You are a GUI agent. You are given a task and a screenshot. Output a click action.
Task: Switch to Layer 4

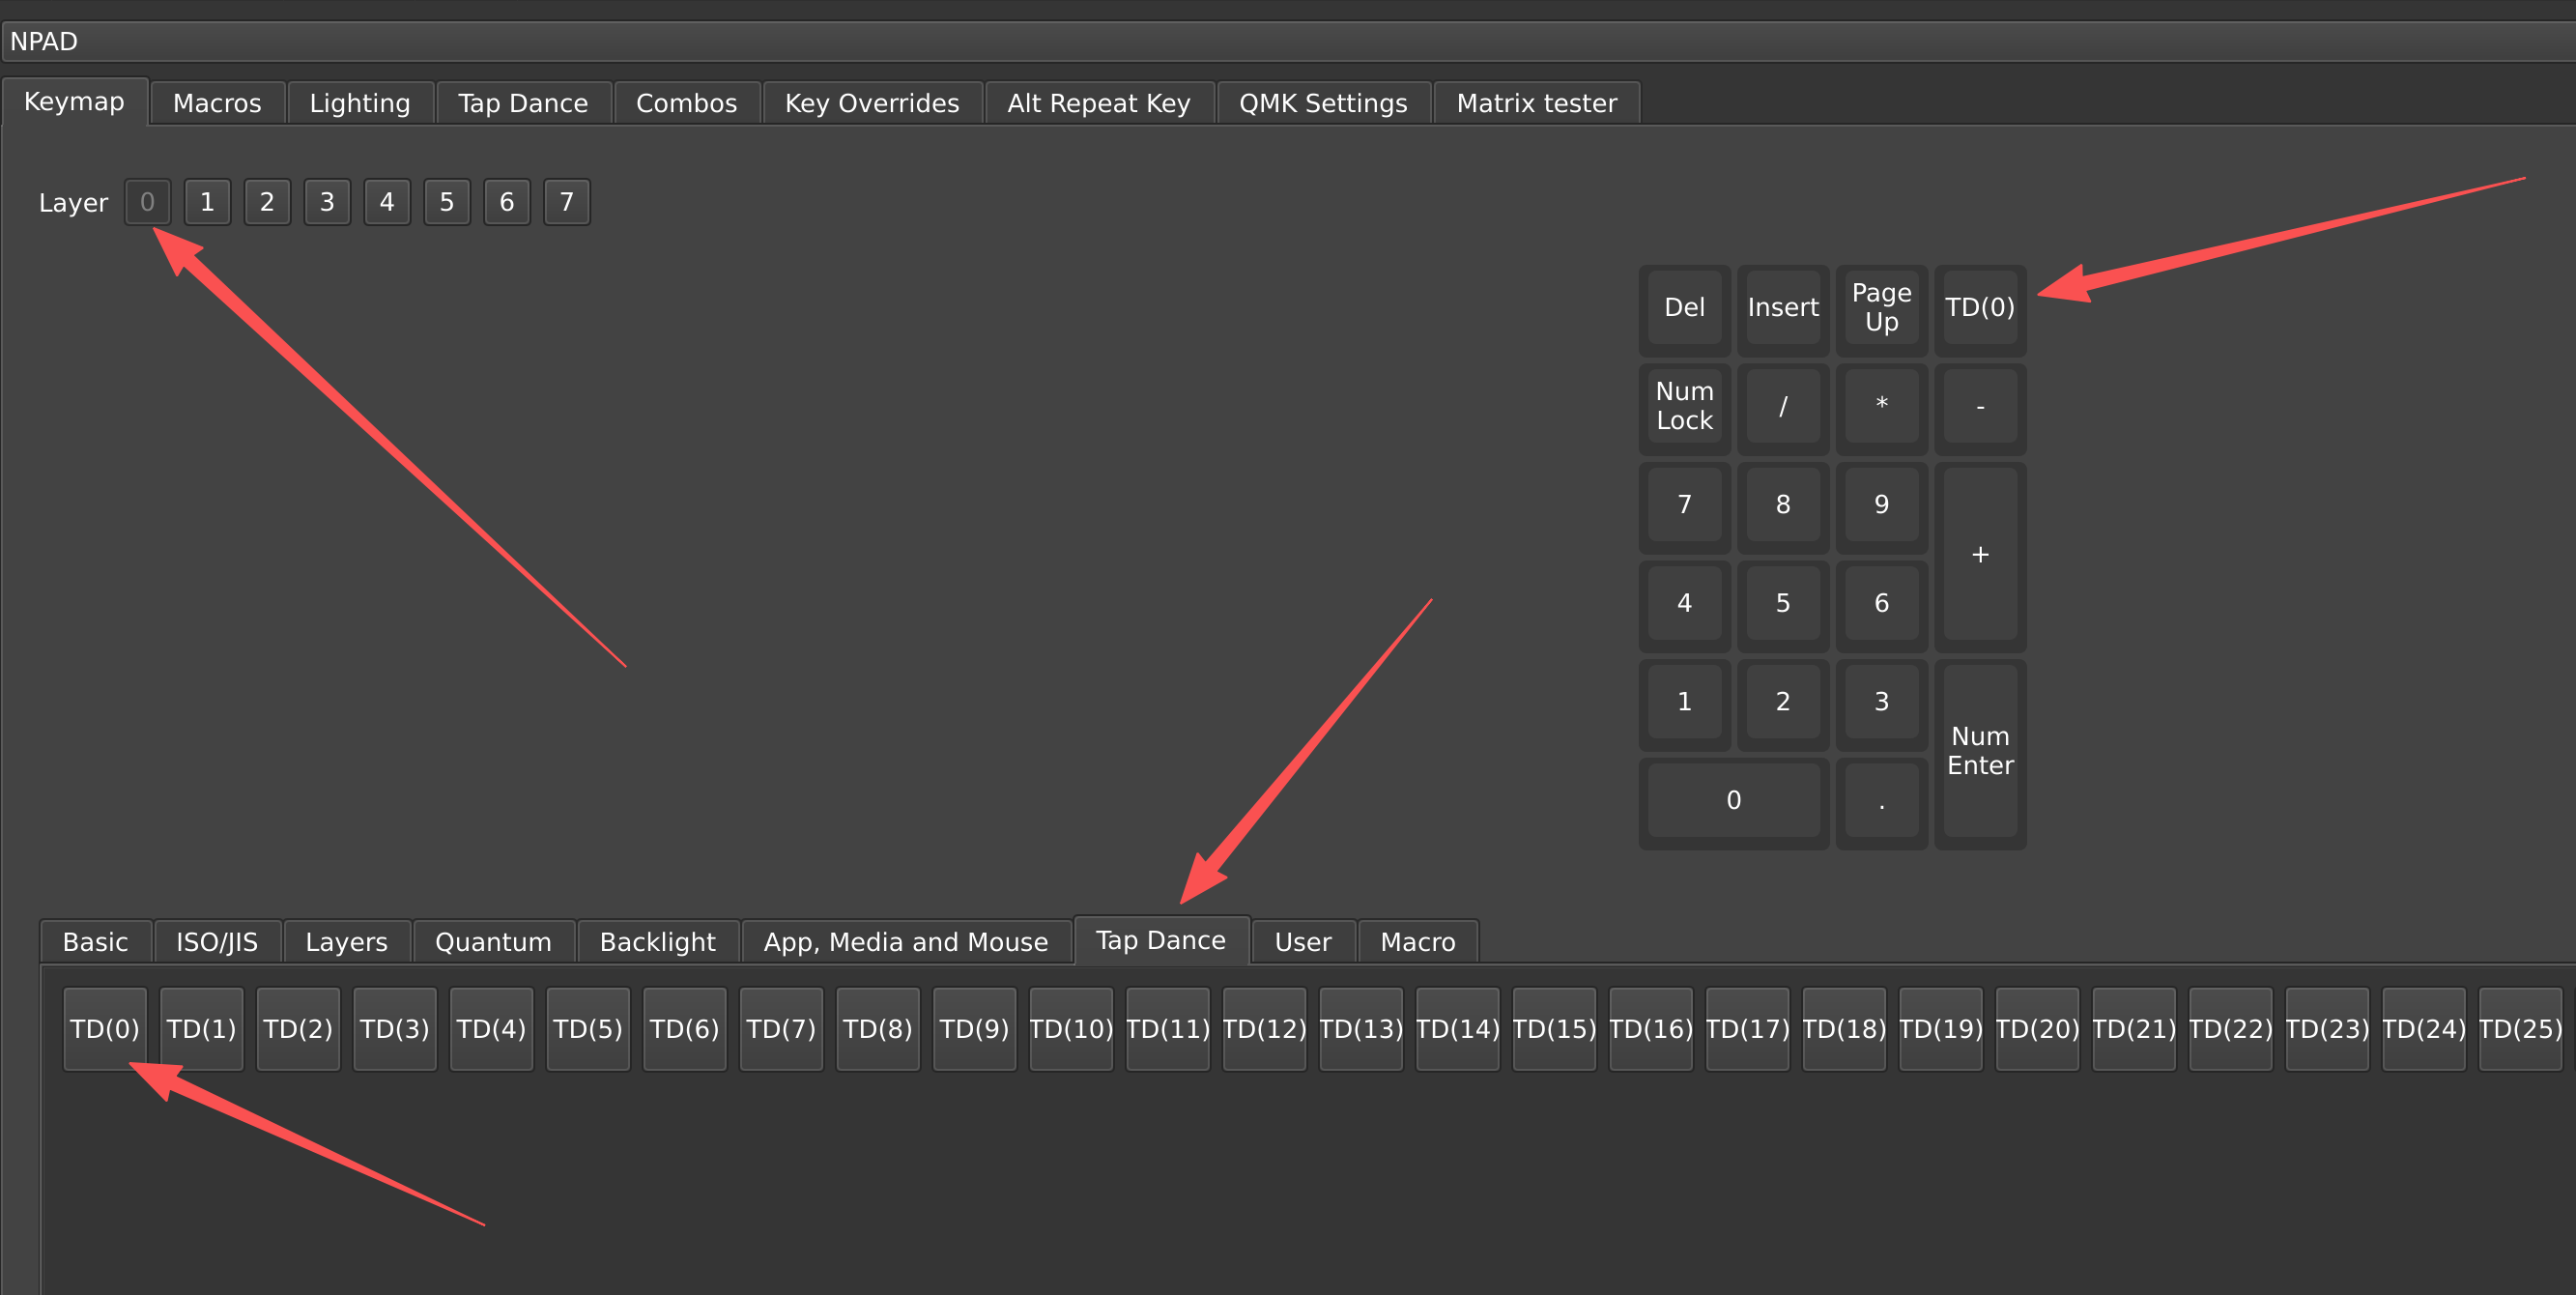(387, 202)
